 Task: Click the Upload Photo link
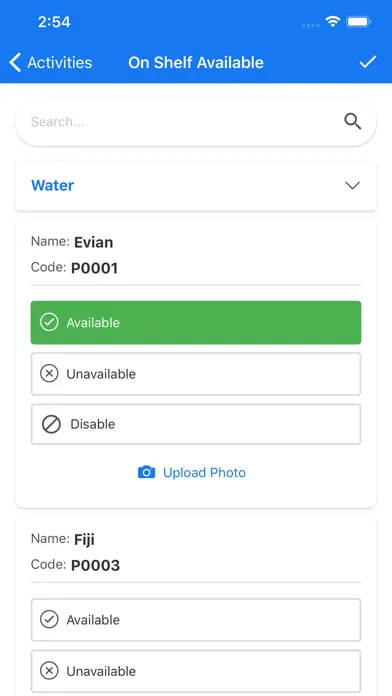tap(204, 472)
